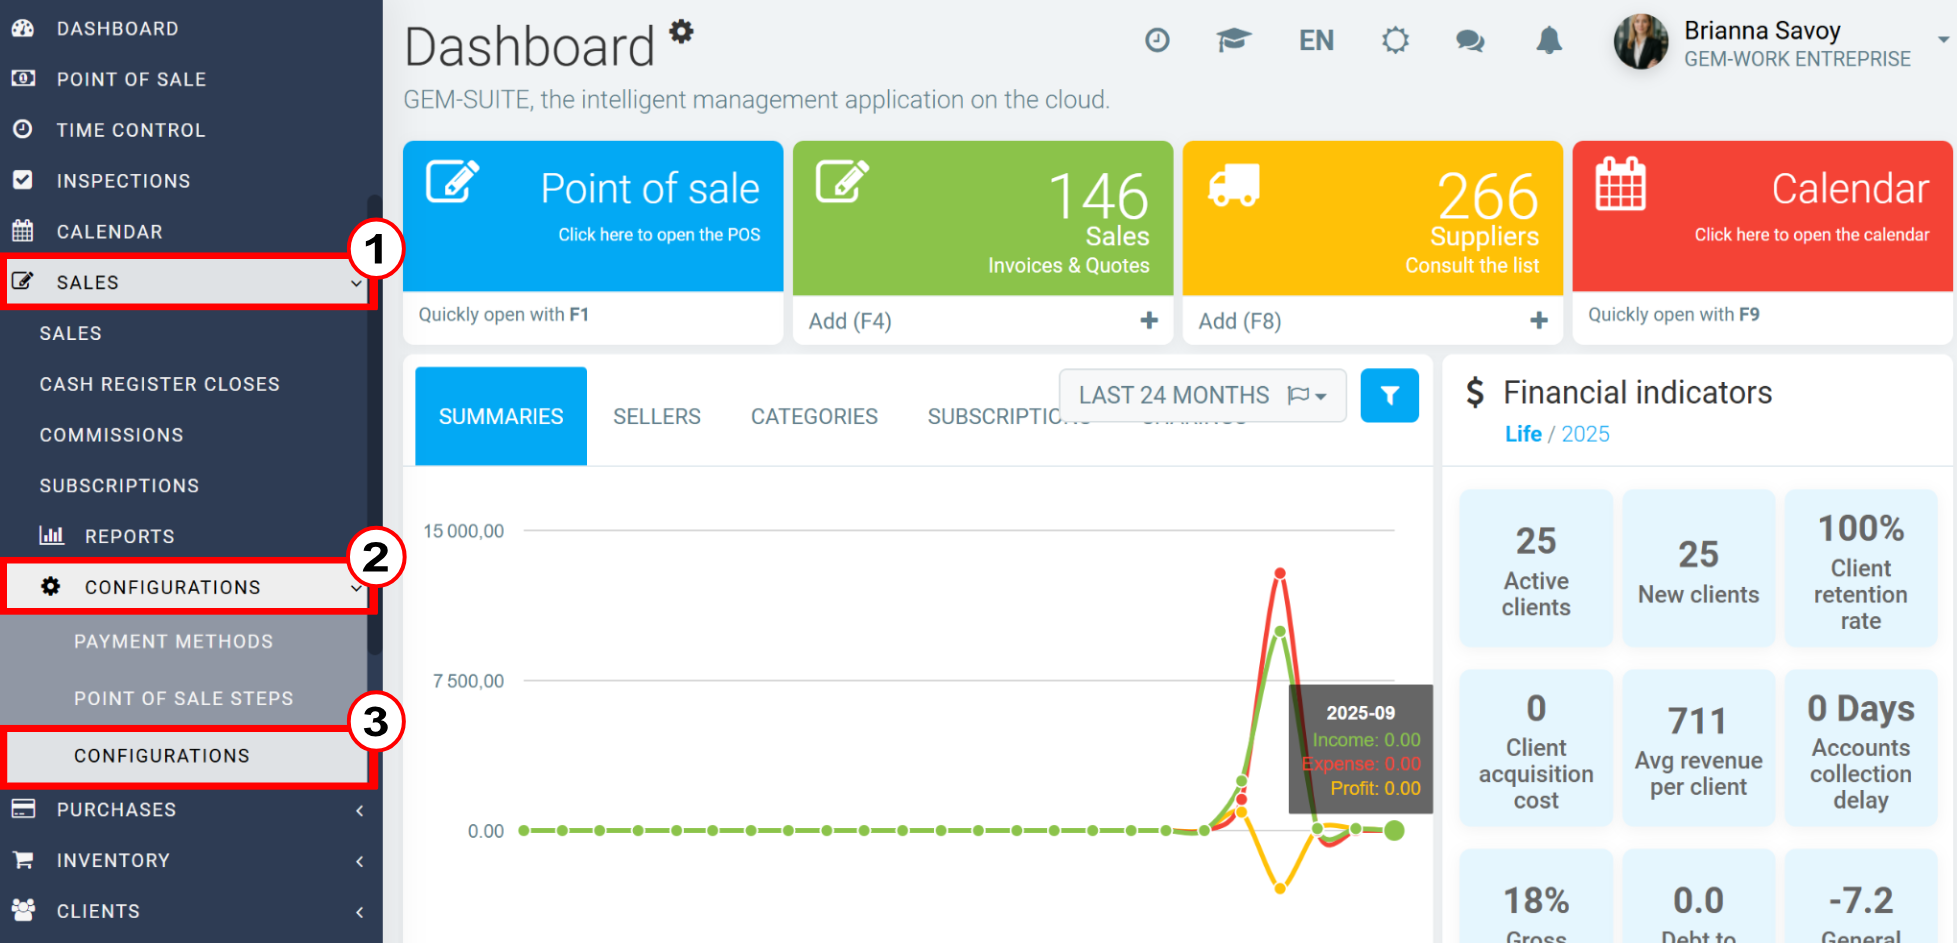Open the Point of sale blue card
This screenshot has width=1957, height=943.
click(593, 216)
